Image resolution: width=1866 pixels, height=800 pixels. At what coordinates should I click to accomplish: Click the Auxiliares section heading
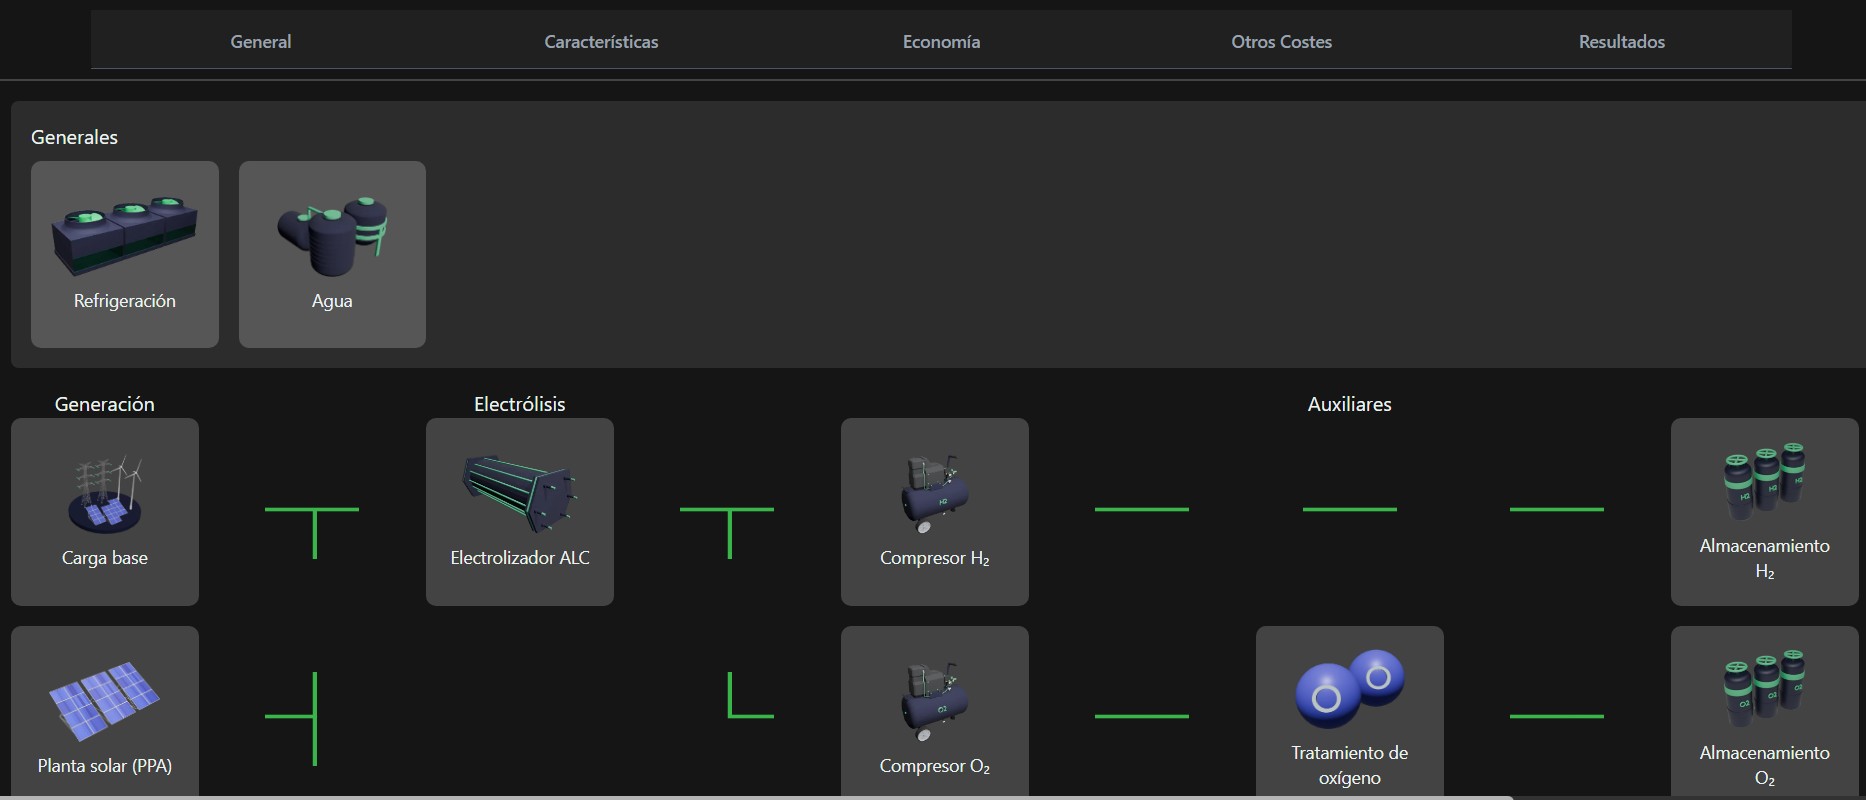coord(1350,404)
